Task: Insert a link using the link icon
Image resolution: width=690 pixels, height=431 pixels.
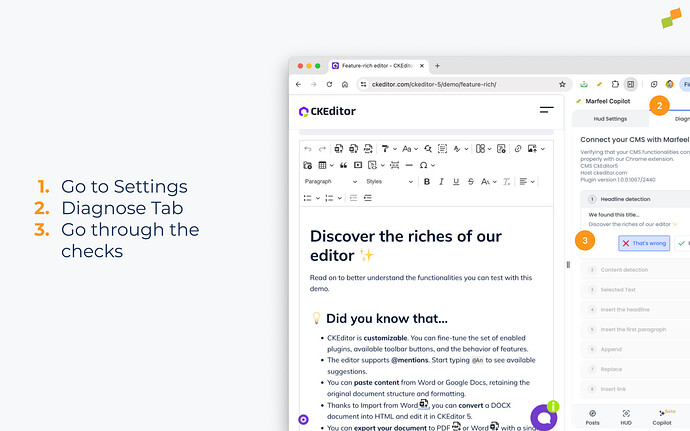Action: pos(517,149)
